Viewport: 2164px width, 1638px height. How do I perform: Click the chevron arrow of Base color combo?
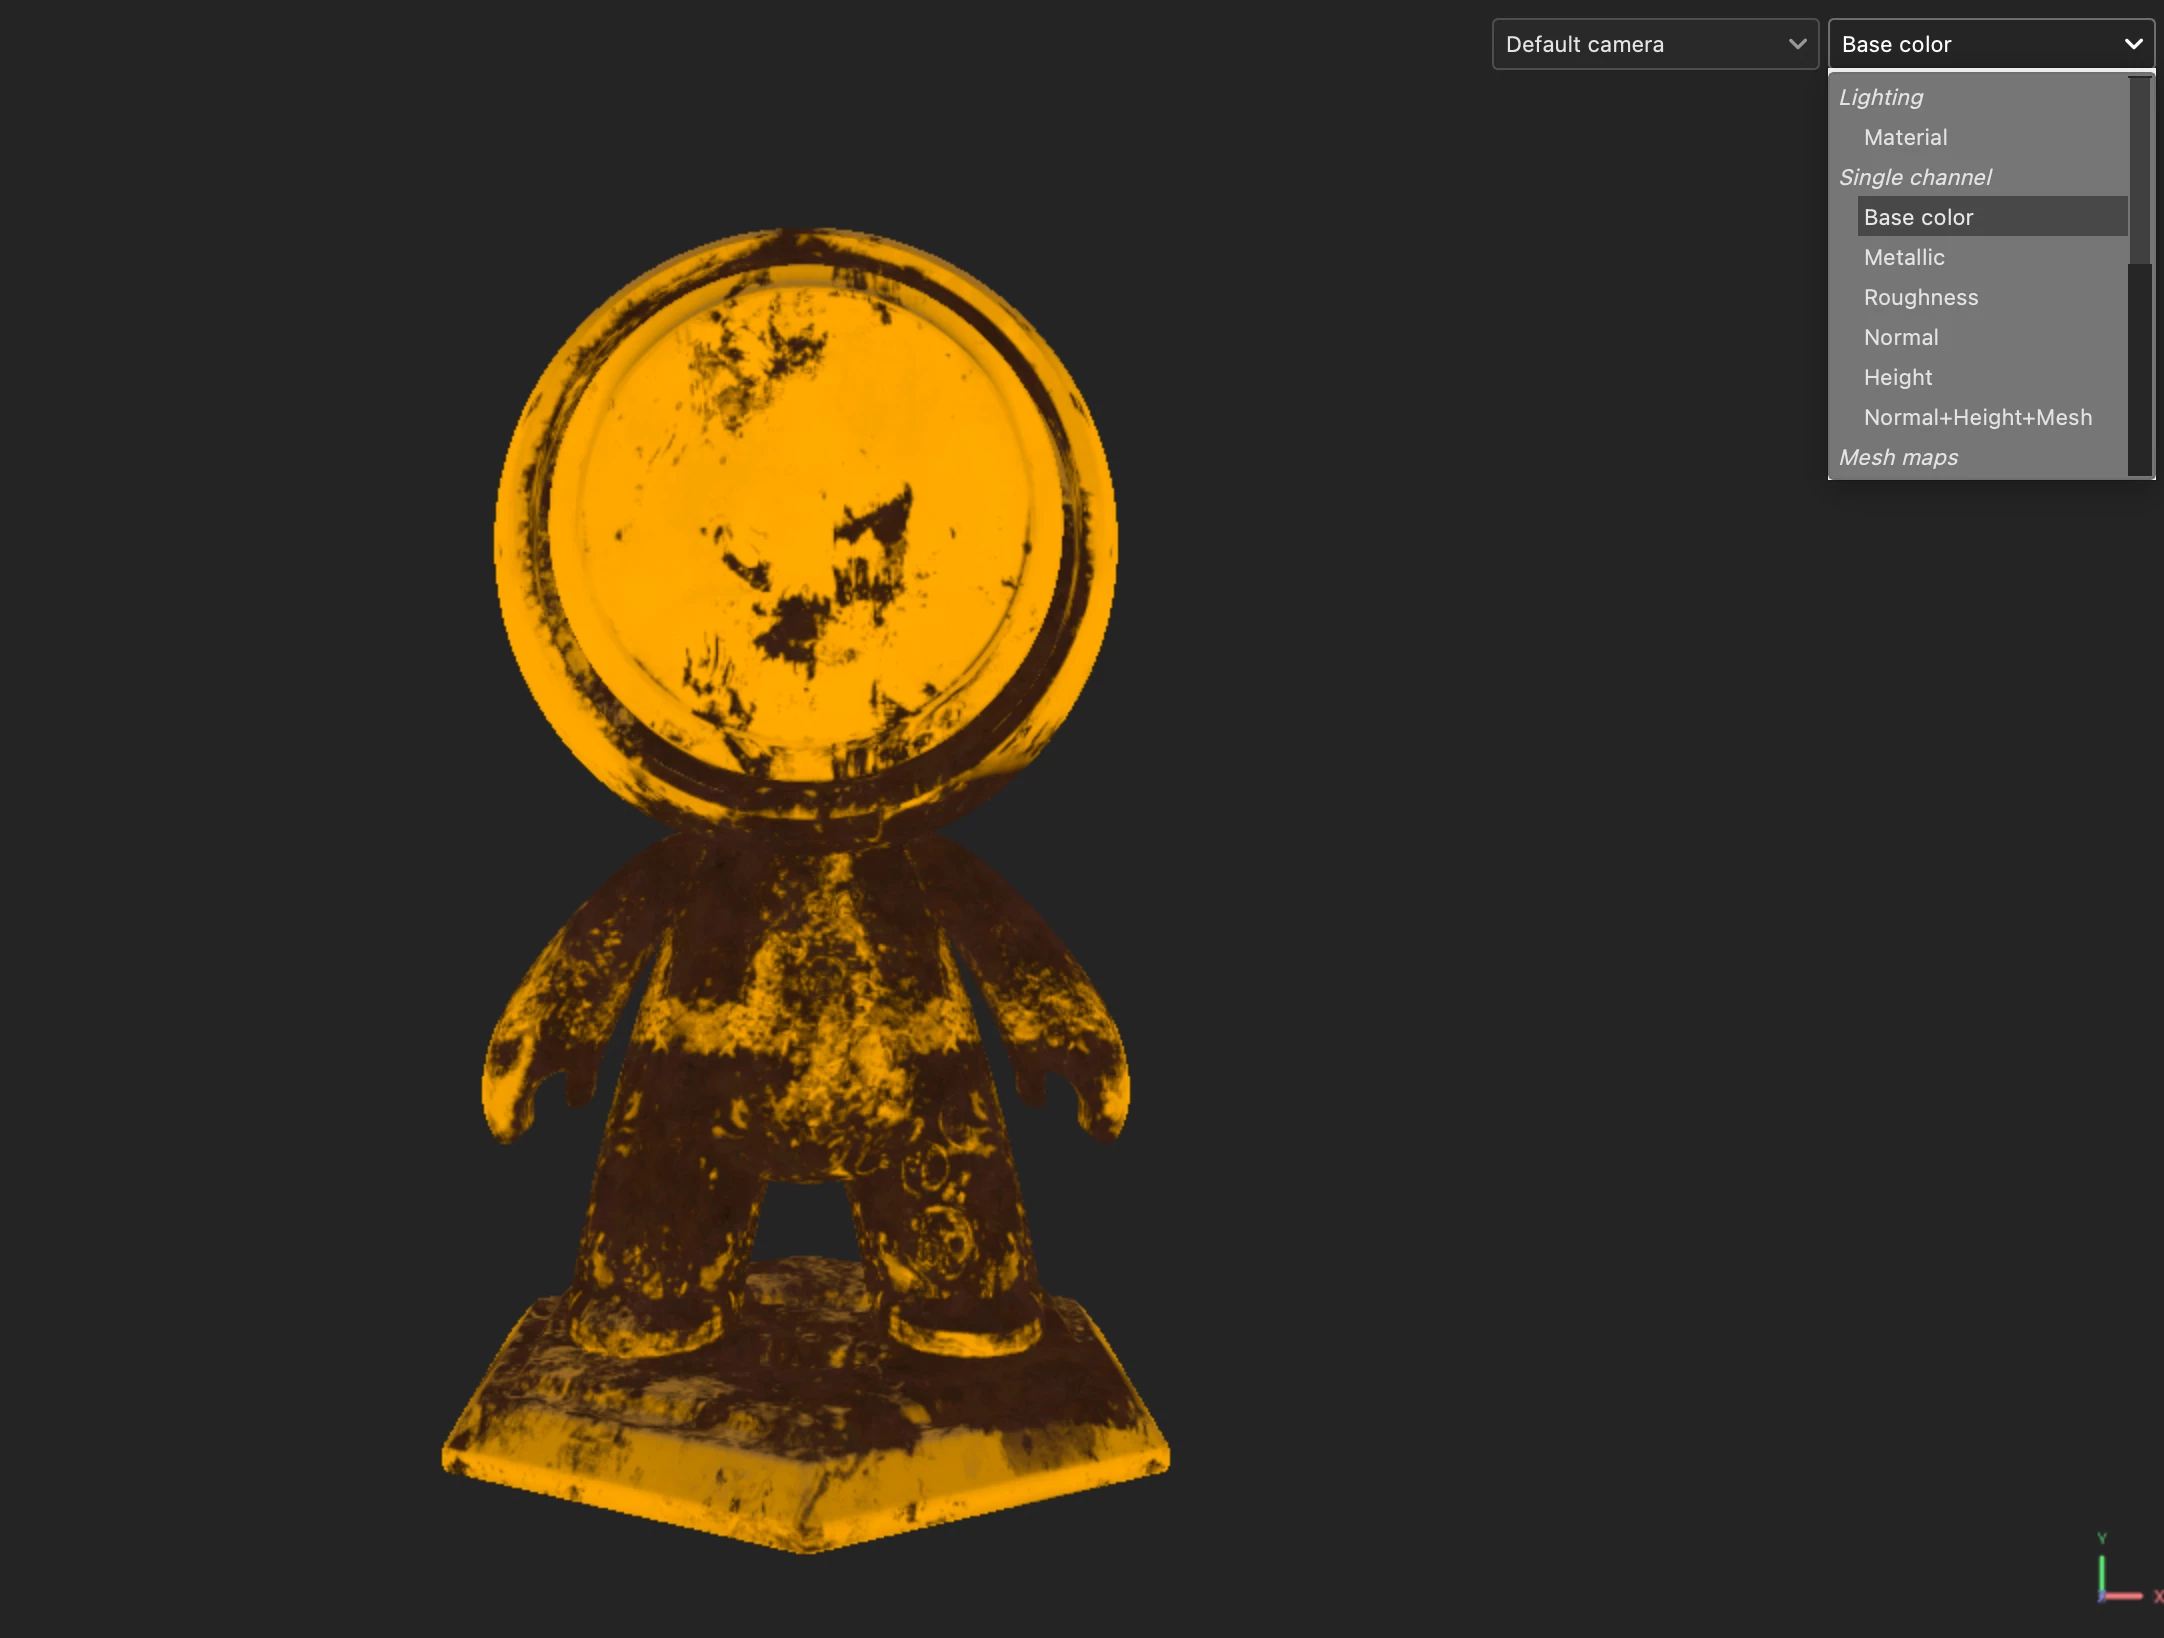point(2133,44)
